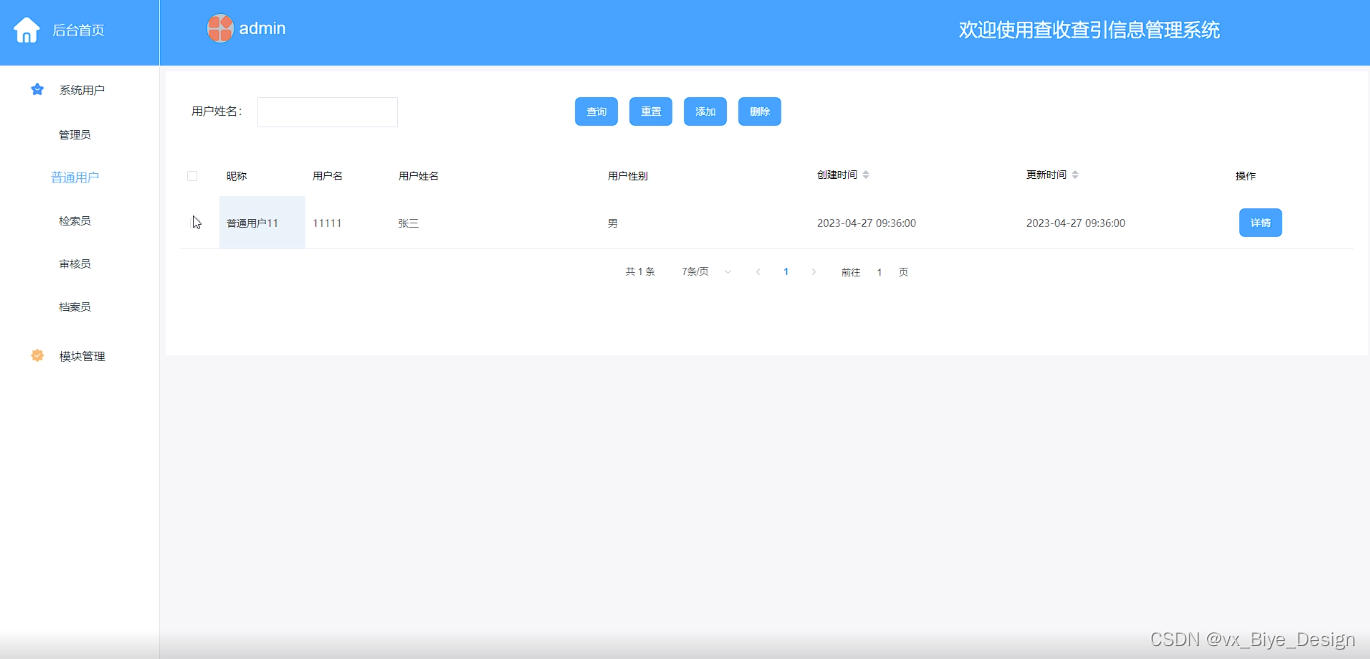The width and height of the screenshot is (1370, 659).
Task: Click the home icon beside 后台首页
Action: (26, 30)
